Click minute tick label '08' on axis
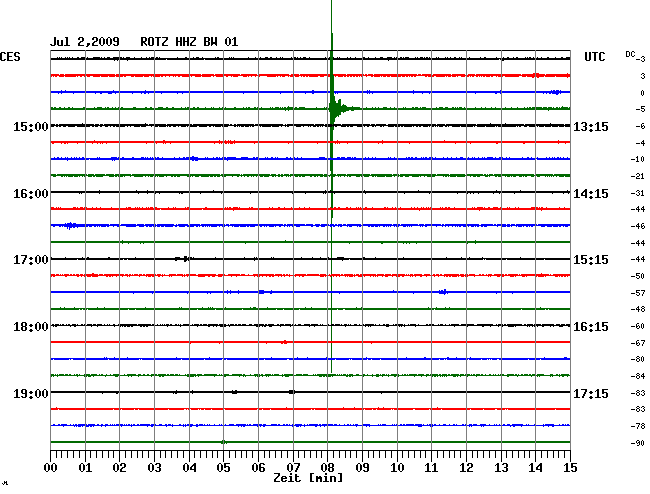 327,467
